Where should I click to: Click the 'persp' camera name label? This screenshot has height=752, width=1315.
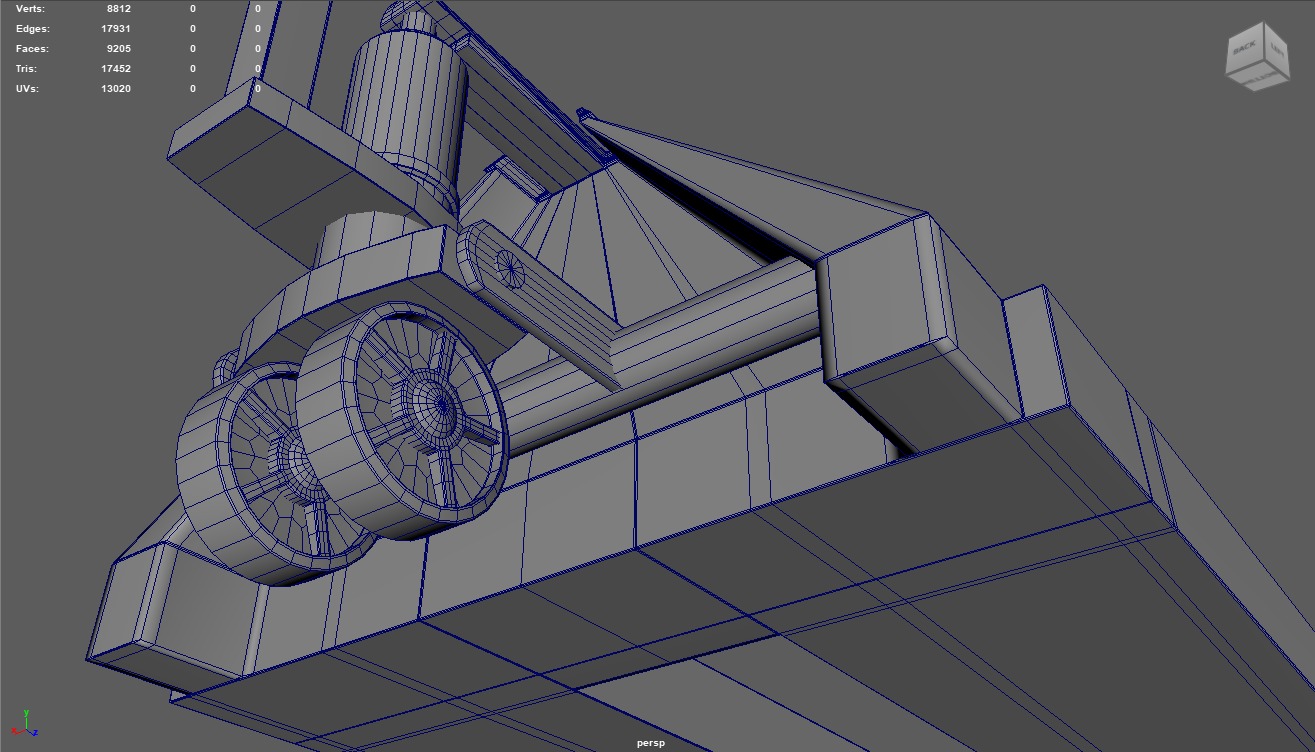651,743
